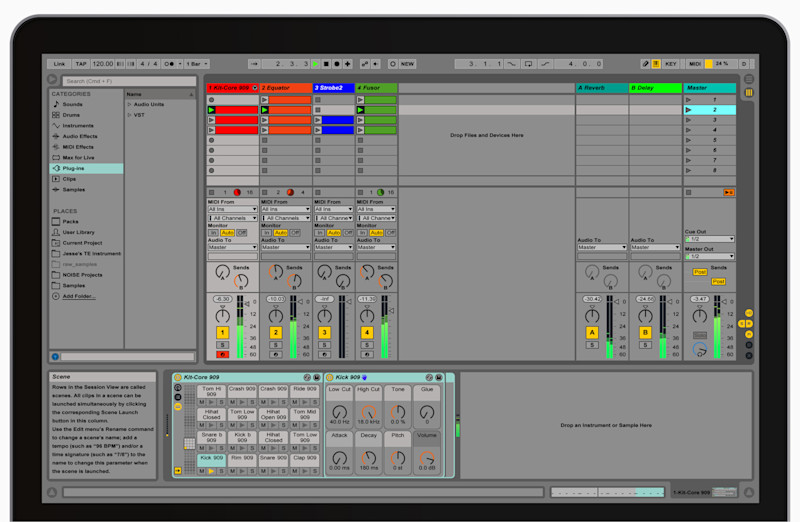Click Add Folder in Places
Screen dimensions: 800x522
click(79, 296)
